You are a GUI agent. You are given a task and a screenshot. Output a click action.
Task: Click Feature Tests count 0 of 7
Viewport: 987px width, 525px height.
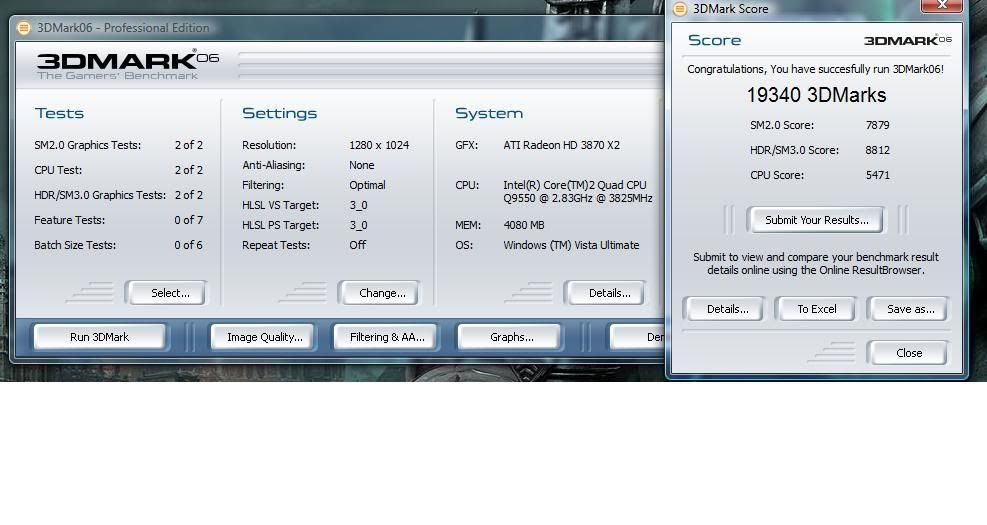[189, 220]
